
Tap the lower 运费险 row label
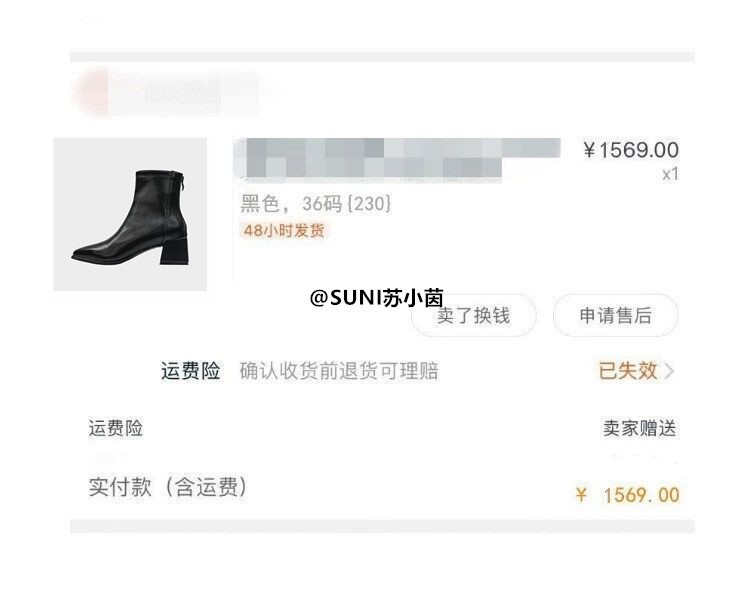116,428
